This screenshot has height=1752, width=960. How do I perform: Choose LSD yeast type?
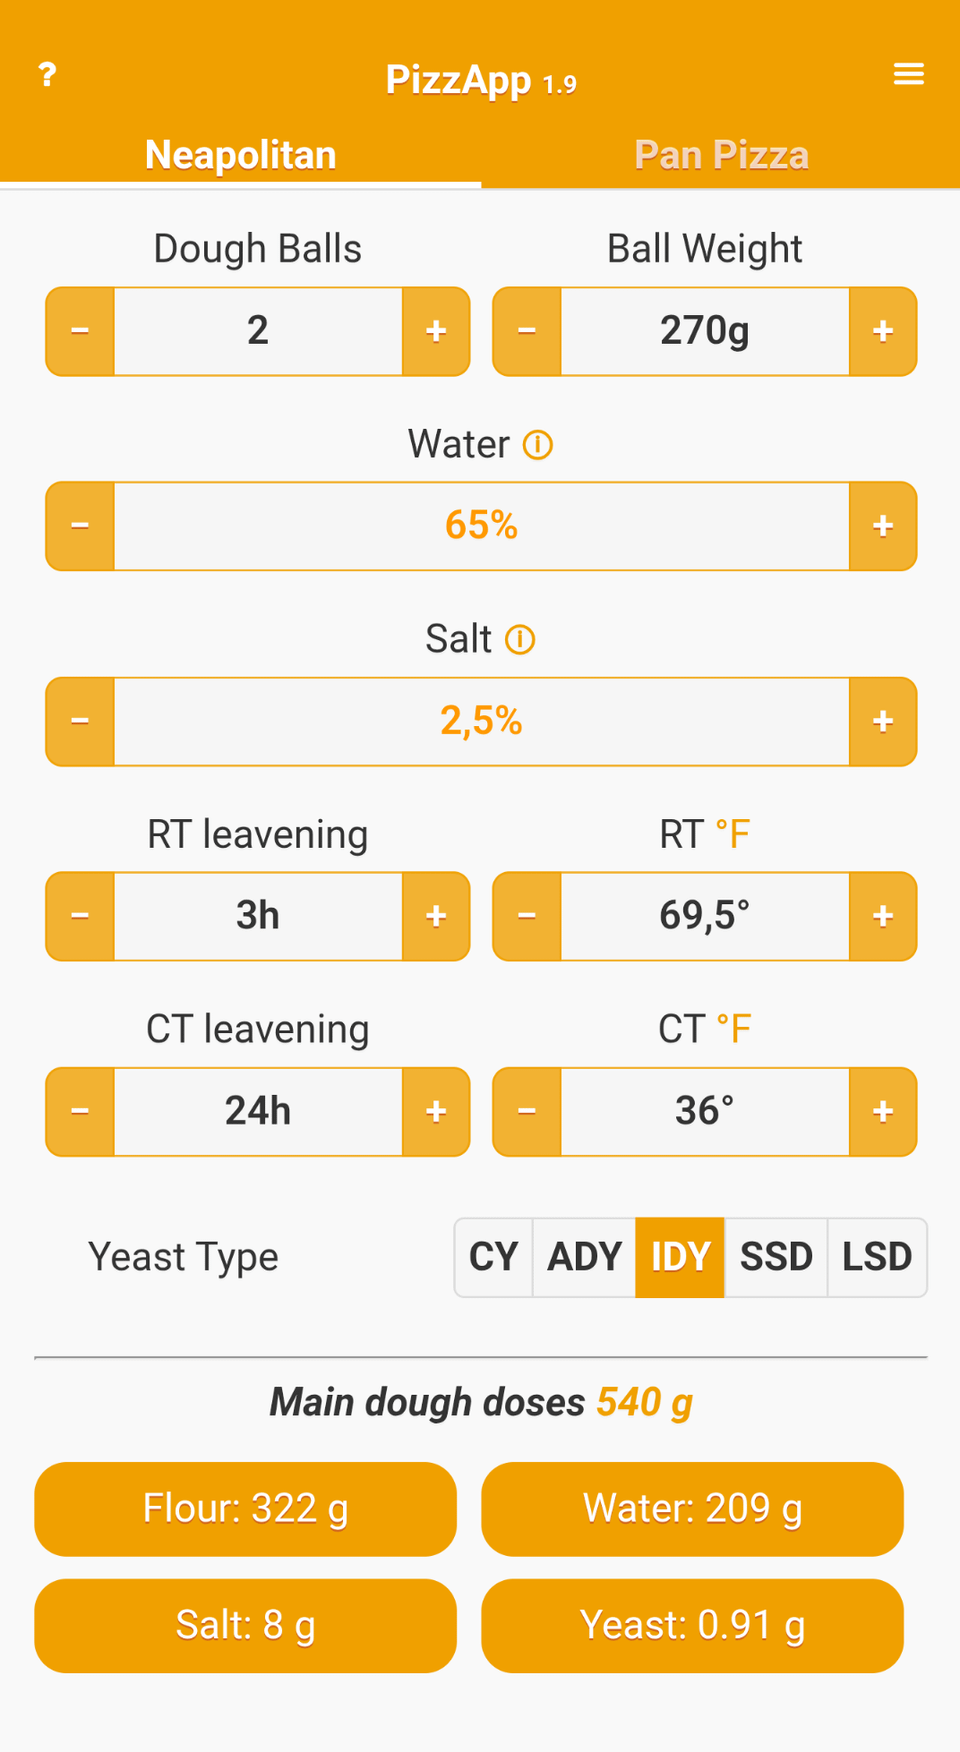[877, 1257]
